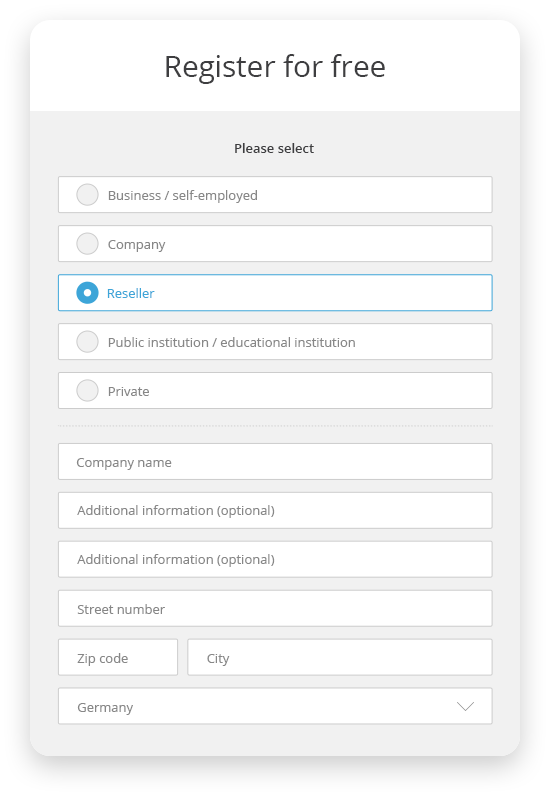Image resolution: width=550 pixels, height=796 pixels.
Task: Click "Public institution / educational institution" label text
Action: pyautogui.click(x=232, y=343)
